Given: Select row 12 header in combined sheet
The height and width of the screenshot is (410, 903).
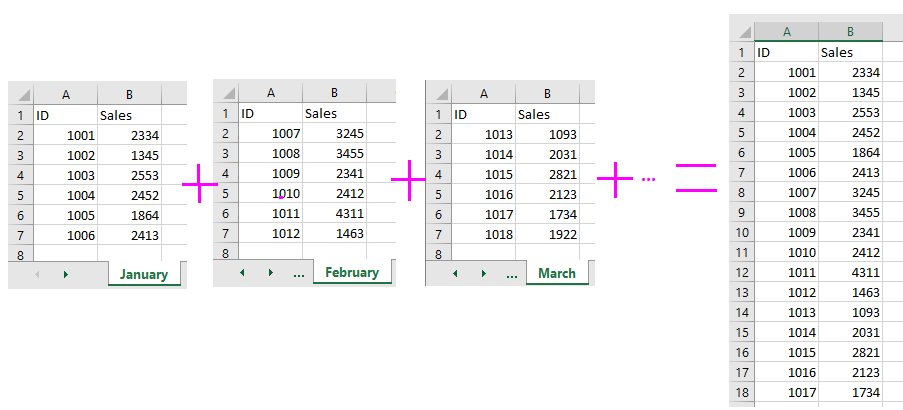Looking at the screenshot, I should click(x=742, y=272).
